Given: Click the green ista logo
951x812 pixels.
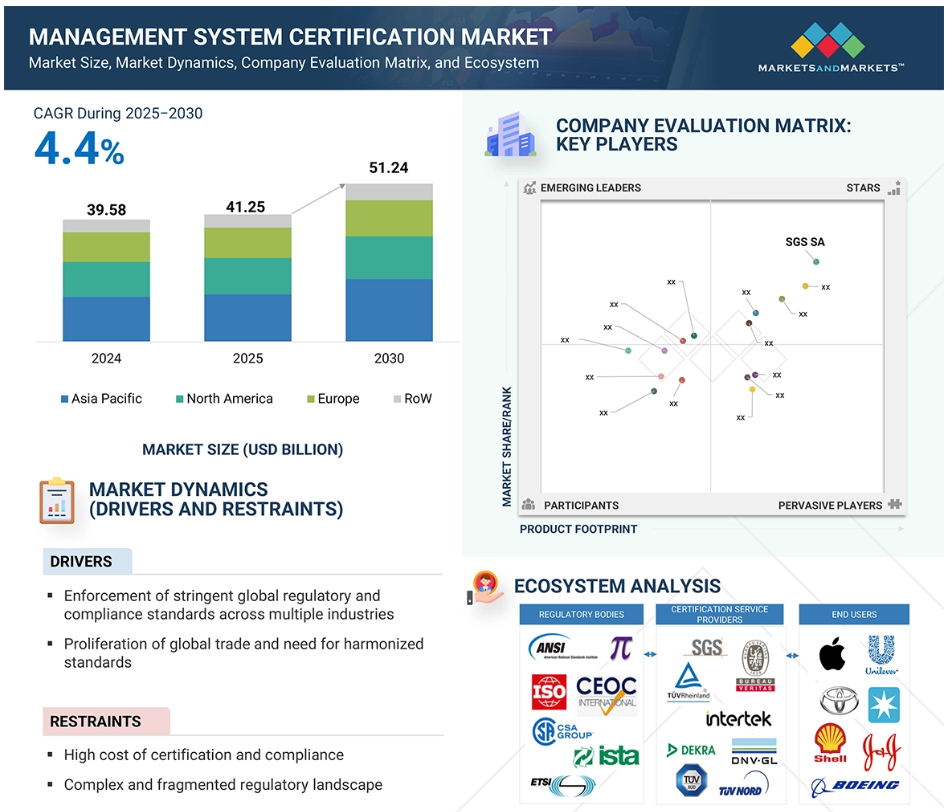Looking at the screenshot, I should coord(607,756).
